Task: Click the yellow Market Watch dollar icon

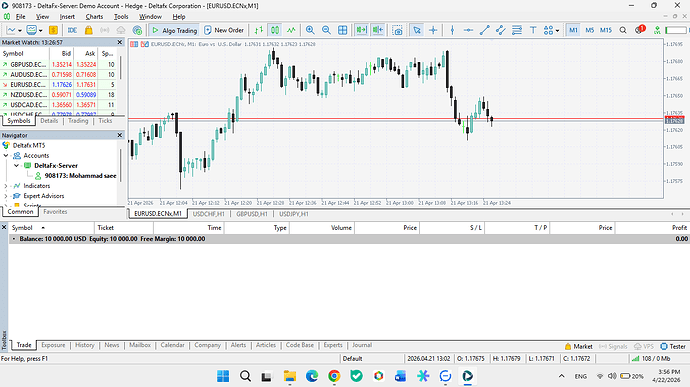Action: (53, 30)
